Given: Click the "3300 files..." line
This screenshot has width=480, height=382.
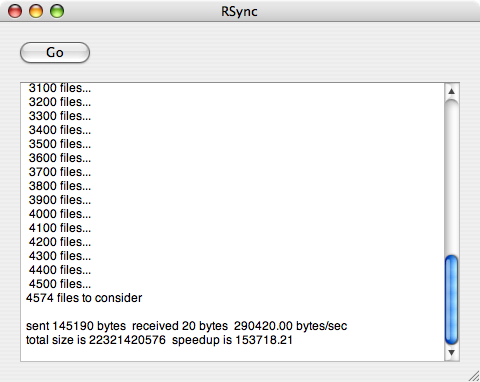Looking at the screenshot, I should click(60, 116).
